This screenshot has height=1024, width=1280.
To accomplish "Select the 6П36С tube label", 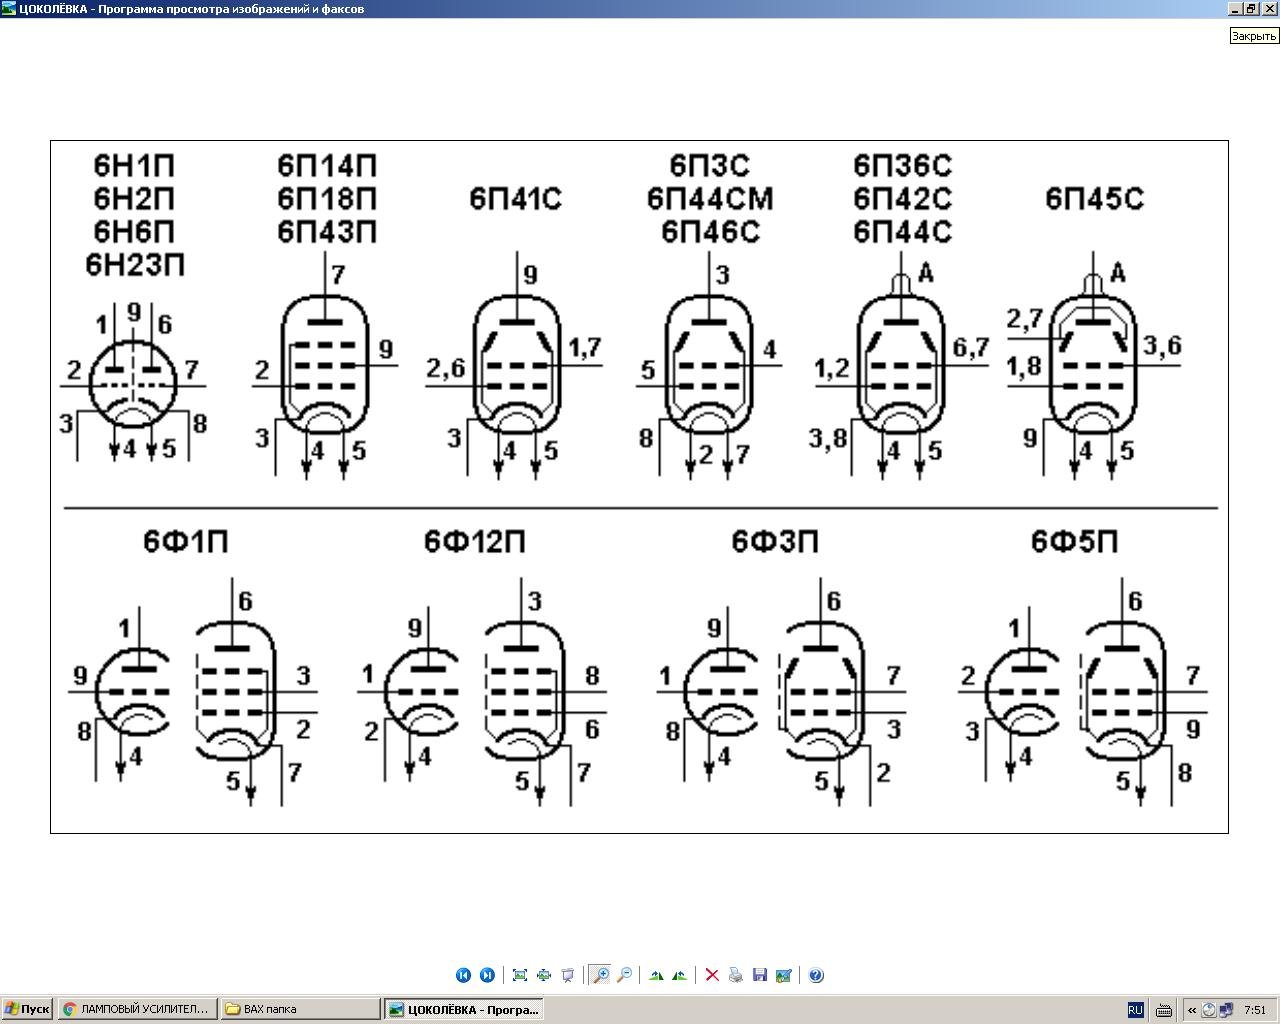I will [902, 165].
